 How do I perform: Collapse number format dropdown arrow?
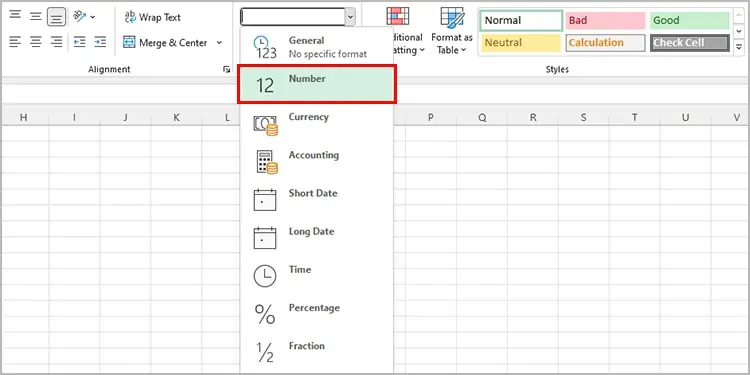(x=351, y=17)
